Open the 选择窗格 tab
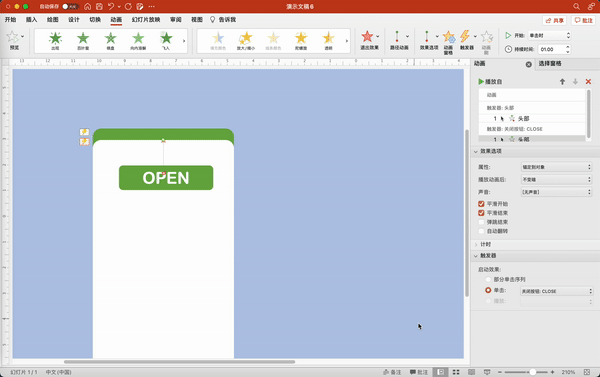600x377 pixels. (x=550, y=64)
